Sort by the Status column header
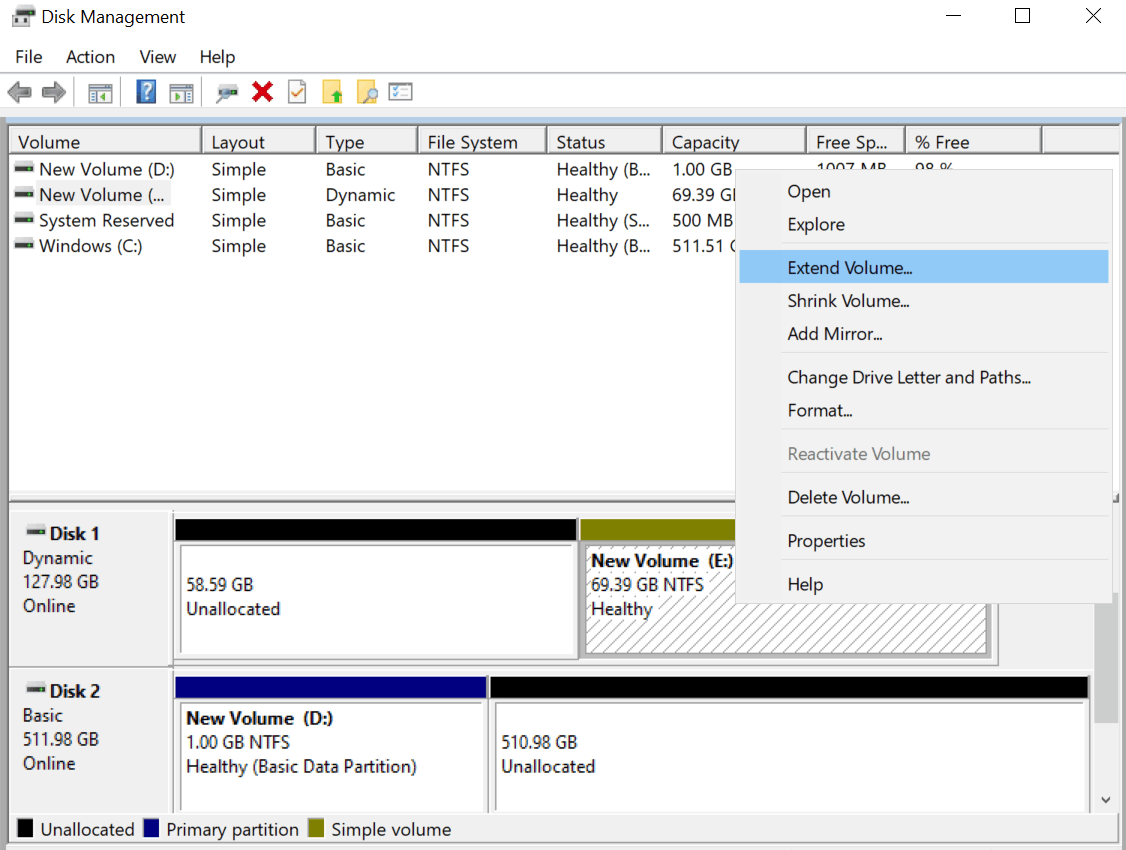 pyautogui.click(x=605, y=141)
